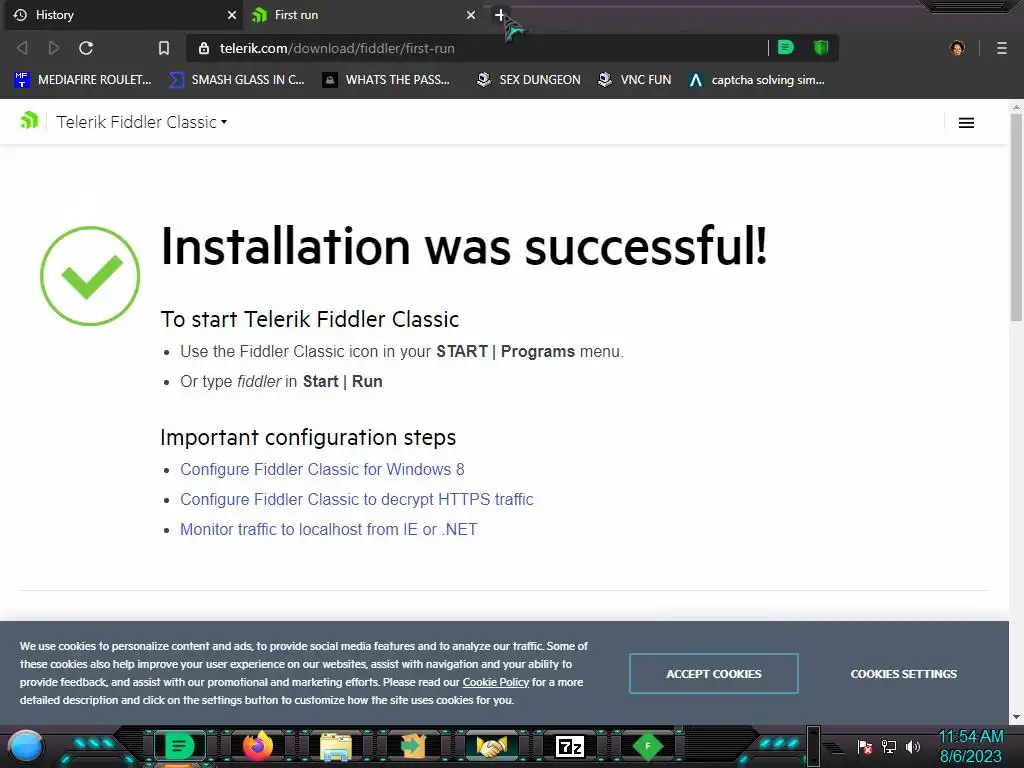Close the History tab
Screen dimensions: 1024x768
tap(231, 15)
